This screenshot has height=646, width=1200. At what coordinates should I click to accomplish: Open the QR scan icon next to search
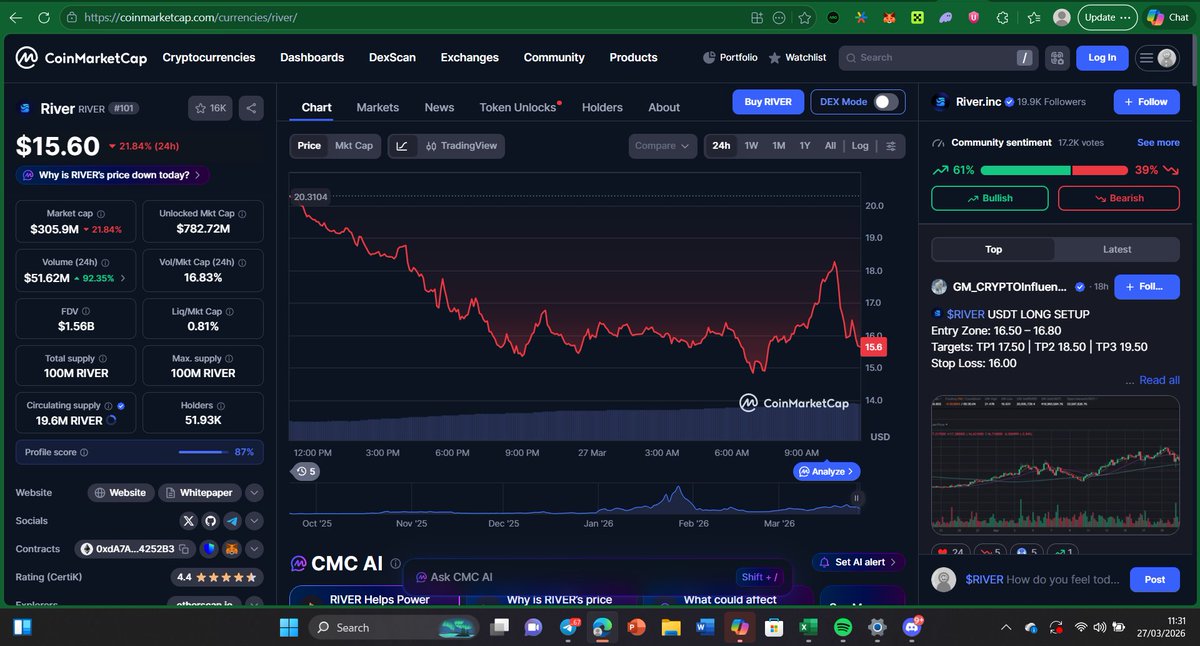pos(1057,58)
